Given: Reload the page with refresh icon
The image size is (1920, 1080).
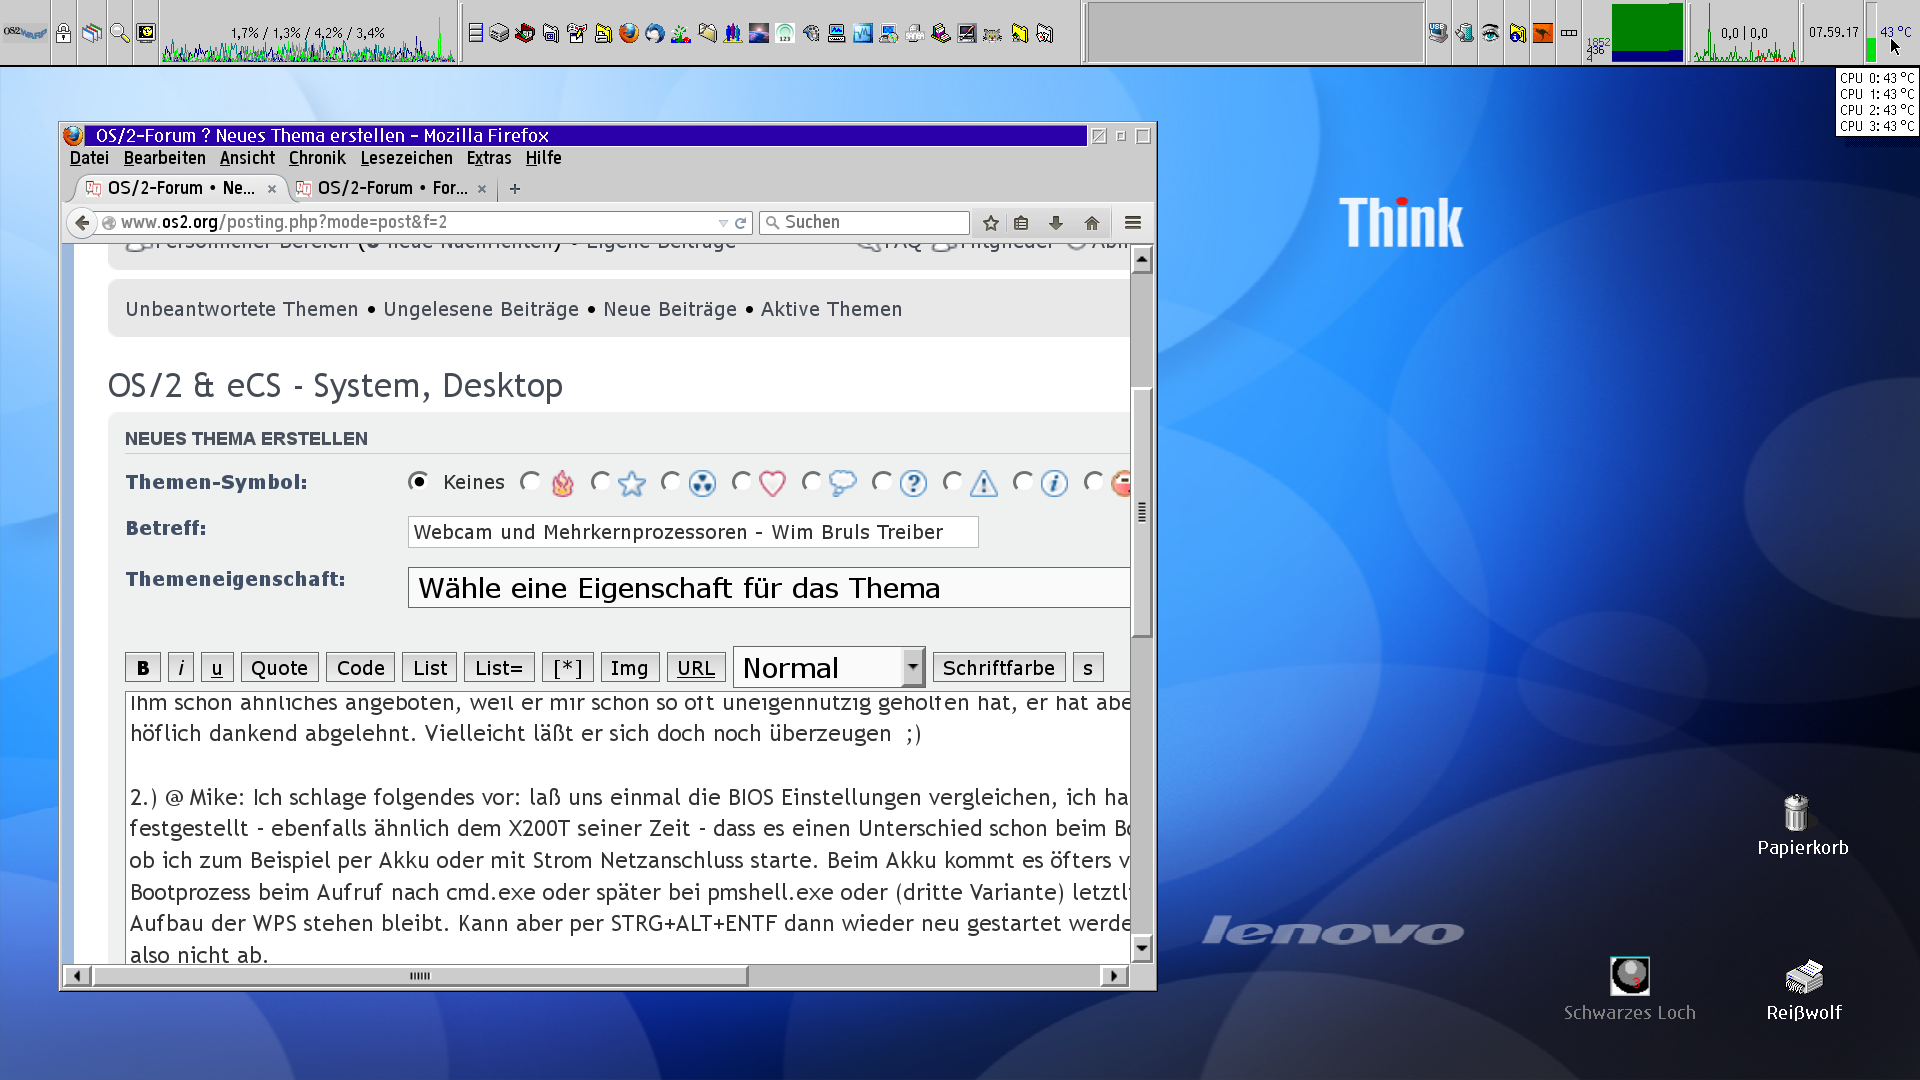Looking at the screenshot, I should pyautogui.click(x=741, y=223).
